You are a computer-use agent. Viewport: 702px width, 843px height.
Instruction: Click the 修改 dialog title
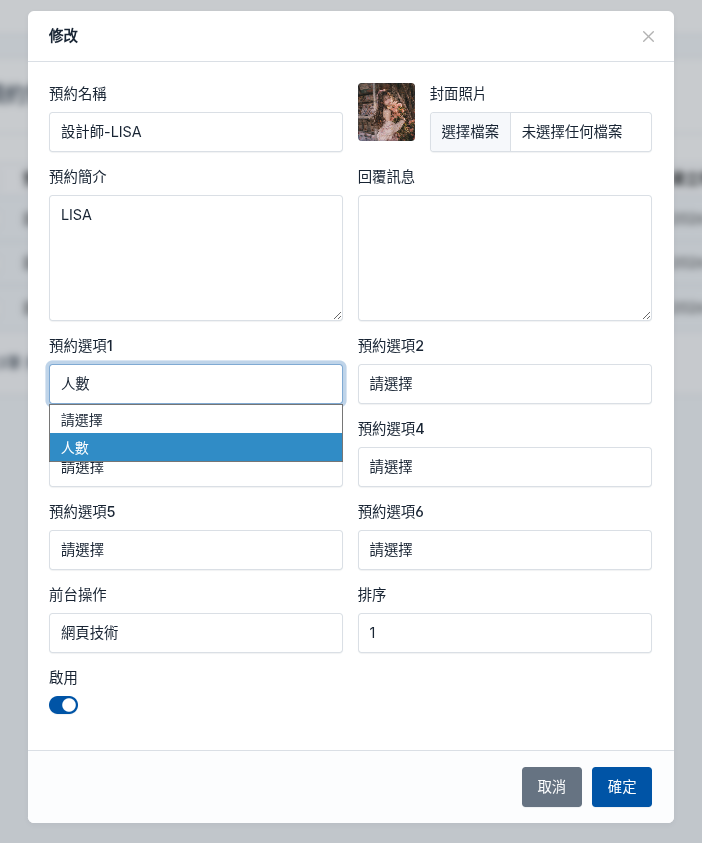point(63,35)
